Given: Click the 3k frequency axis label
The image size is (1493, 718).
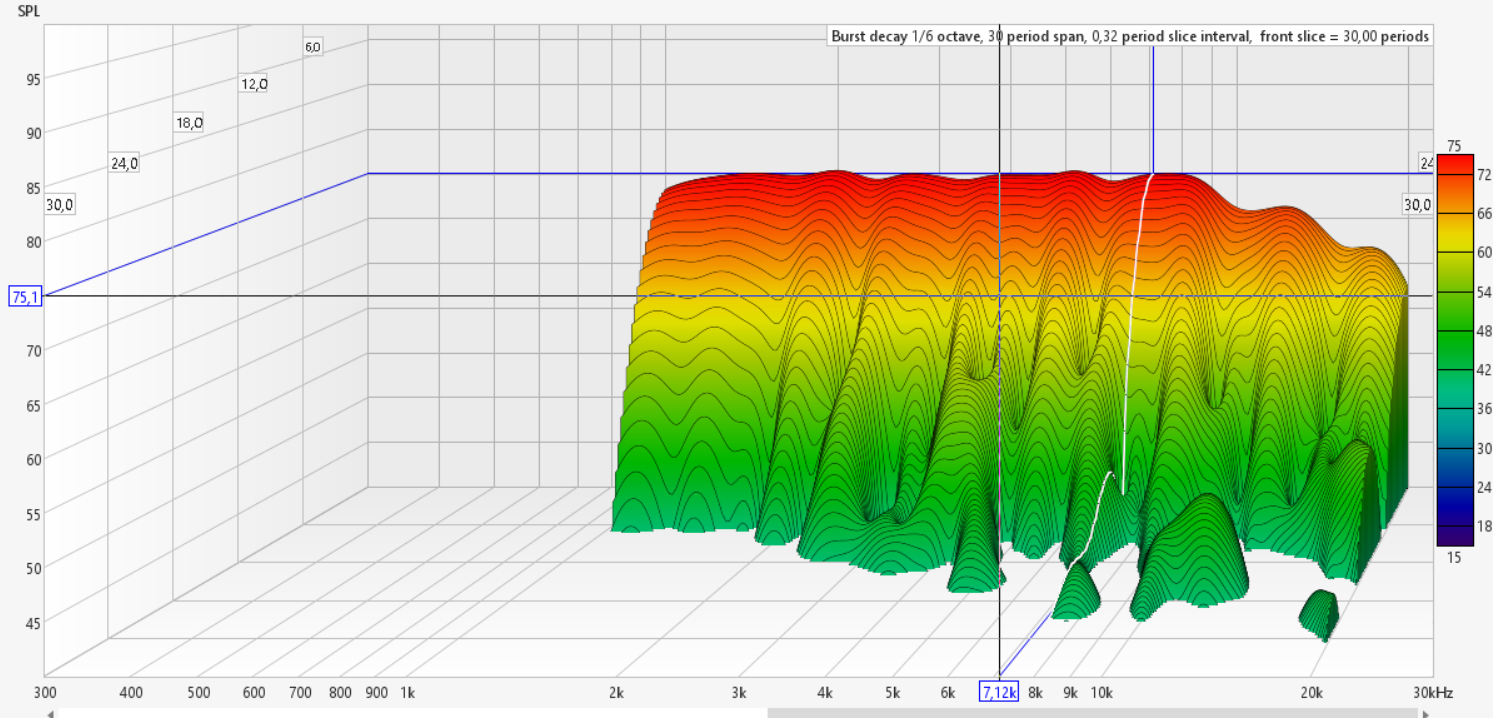Looking at the screenshot, I should (x=740, y=692).
